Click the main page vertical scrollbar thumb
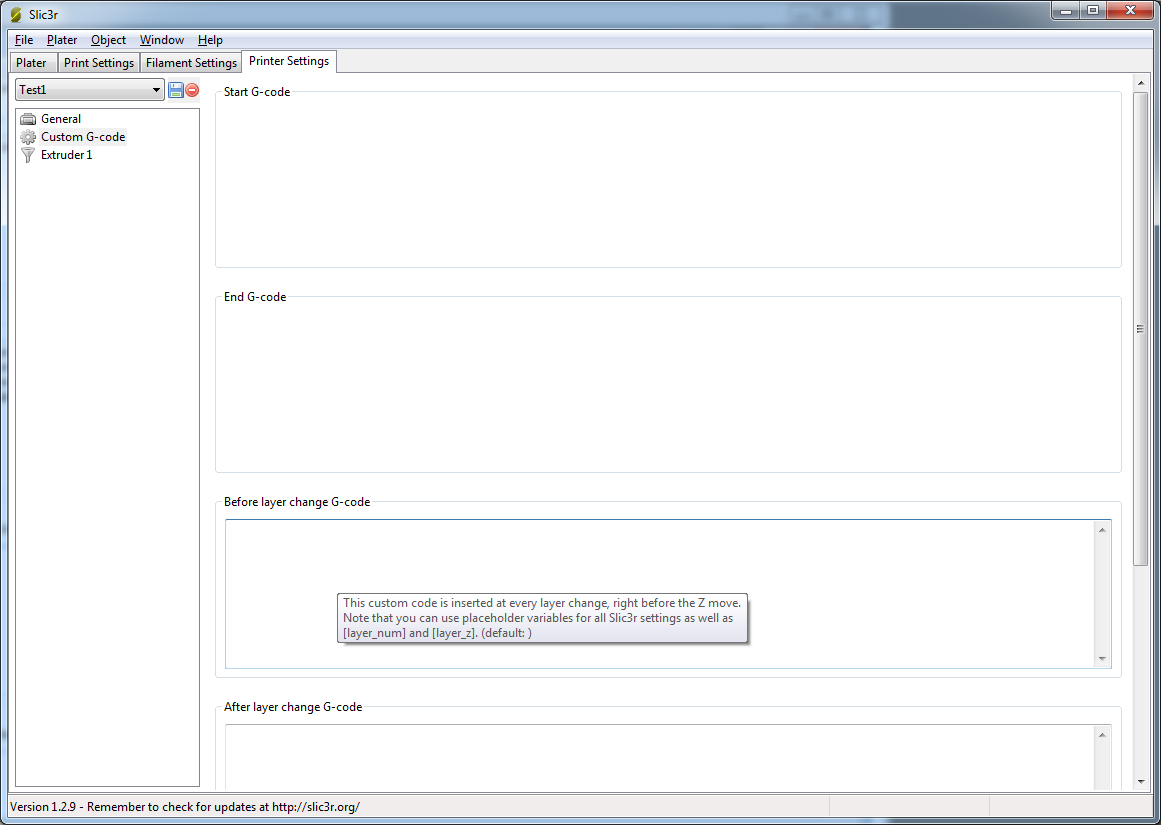The height and width of the screenshot is (825, 1161). point(1141,329)
